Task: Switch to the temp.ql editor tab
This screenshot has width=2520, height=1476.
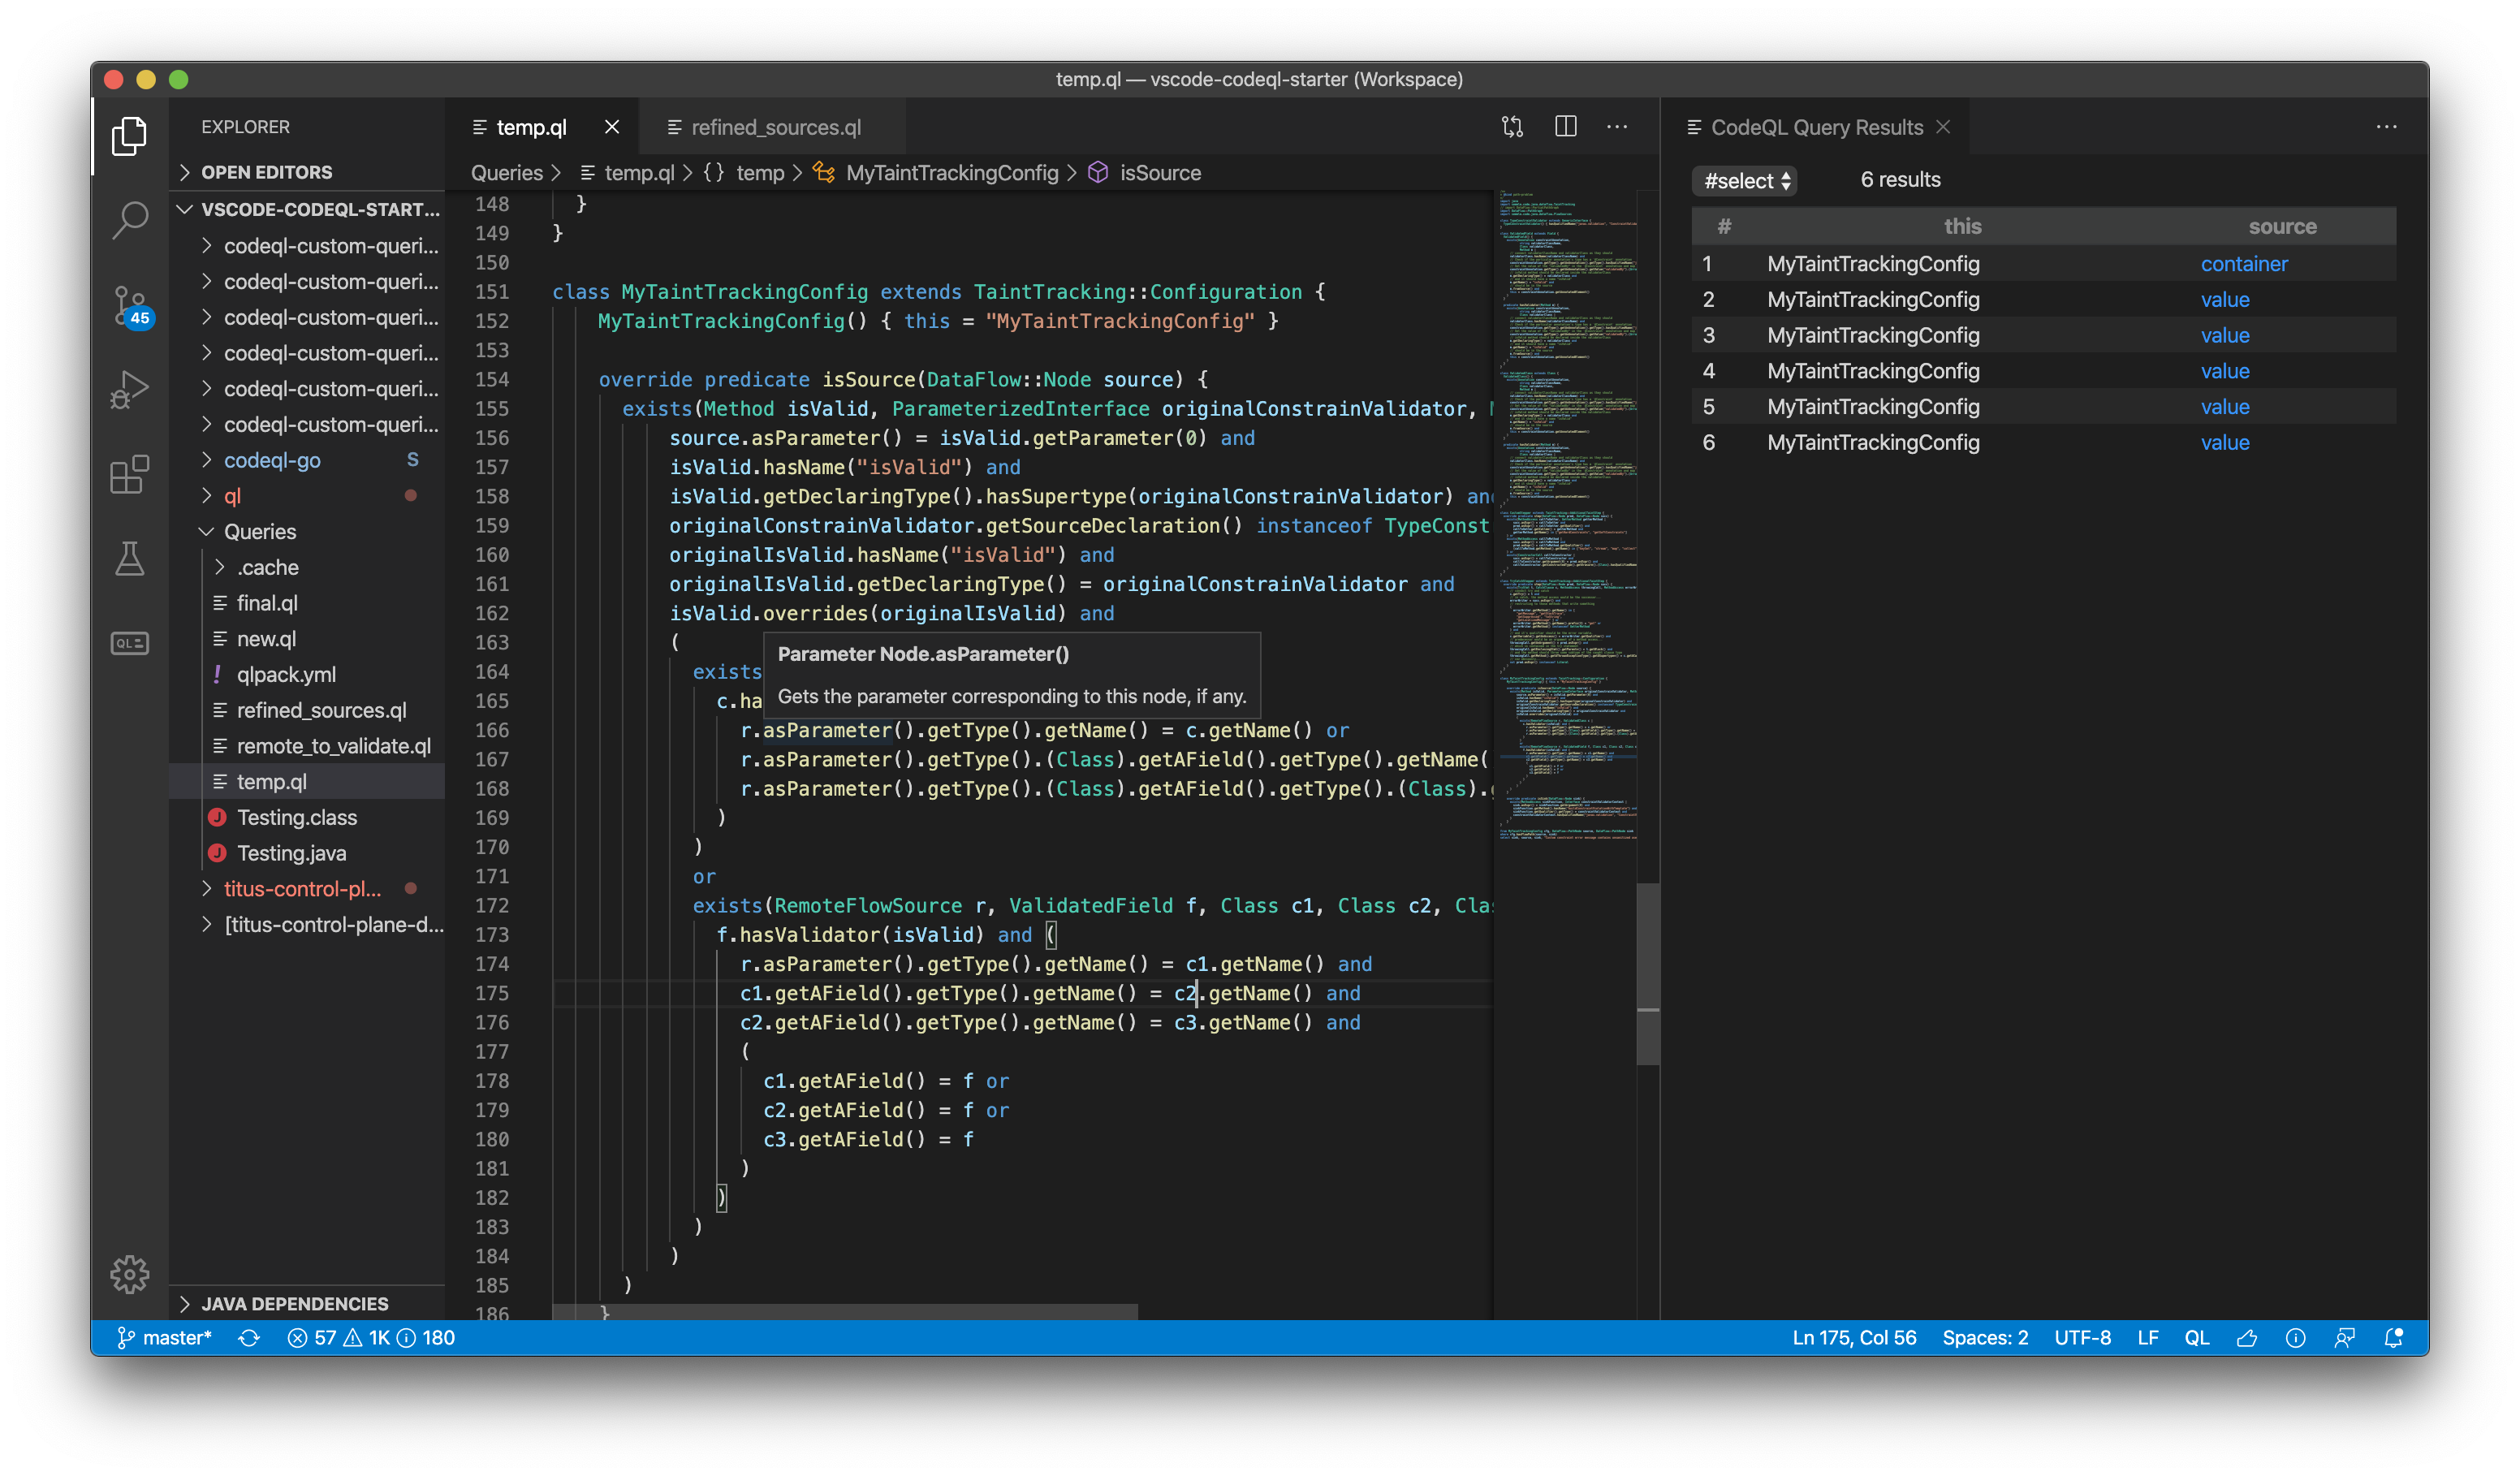Action: coord(530,127)
